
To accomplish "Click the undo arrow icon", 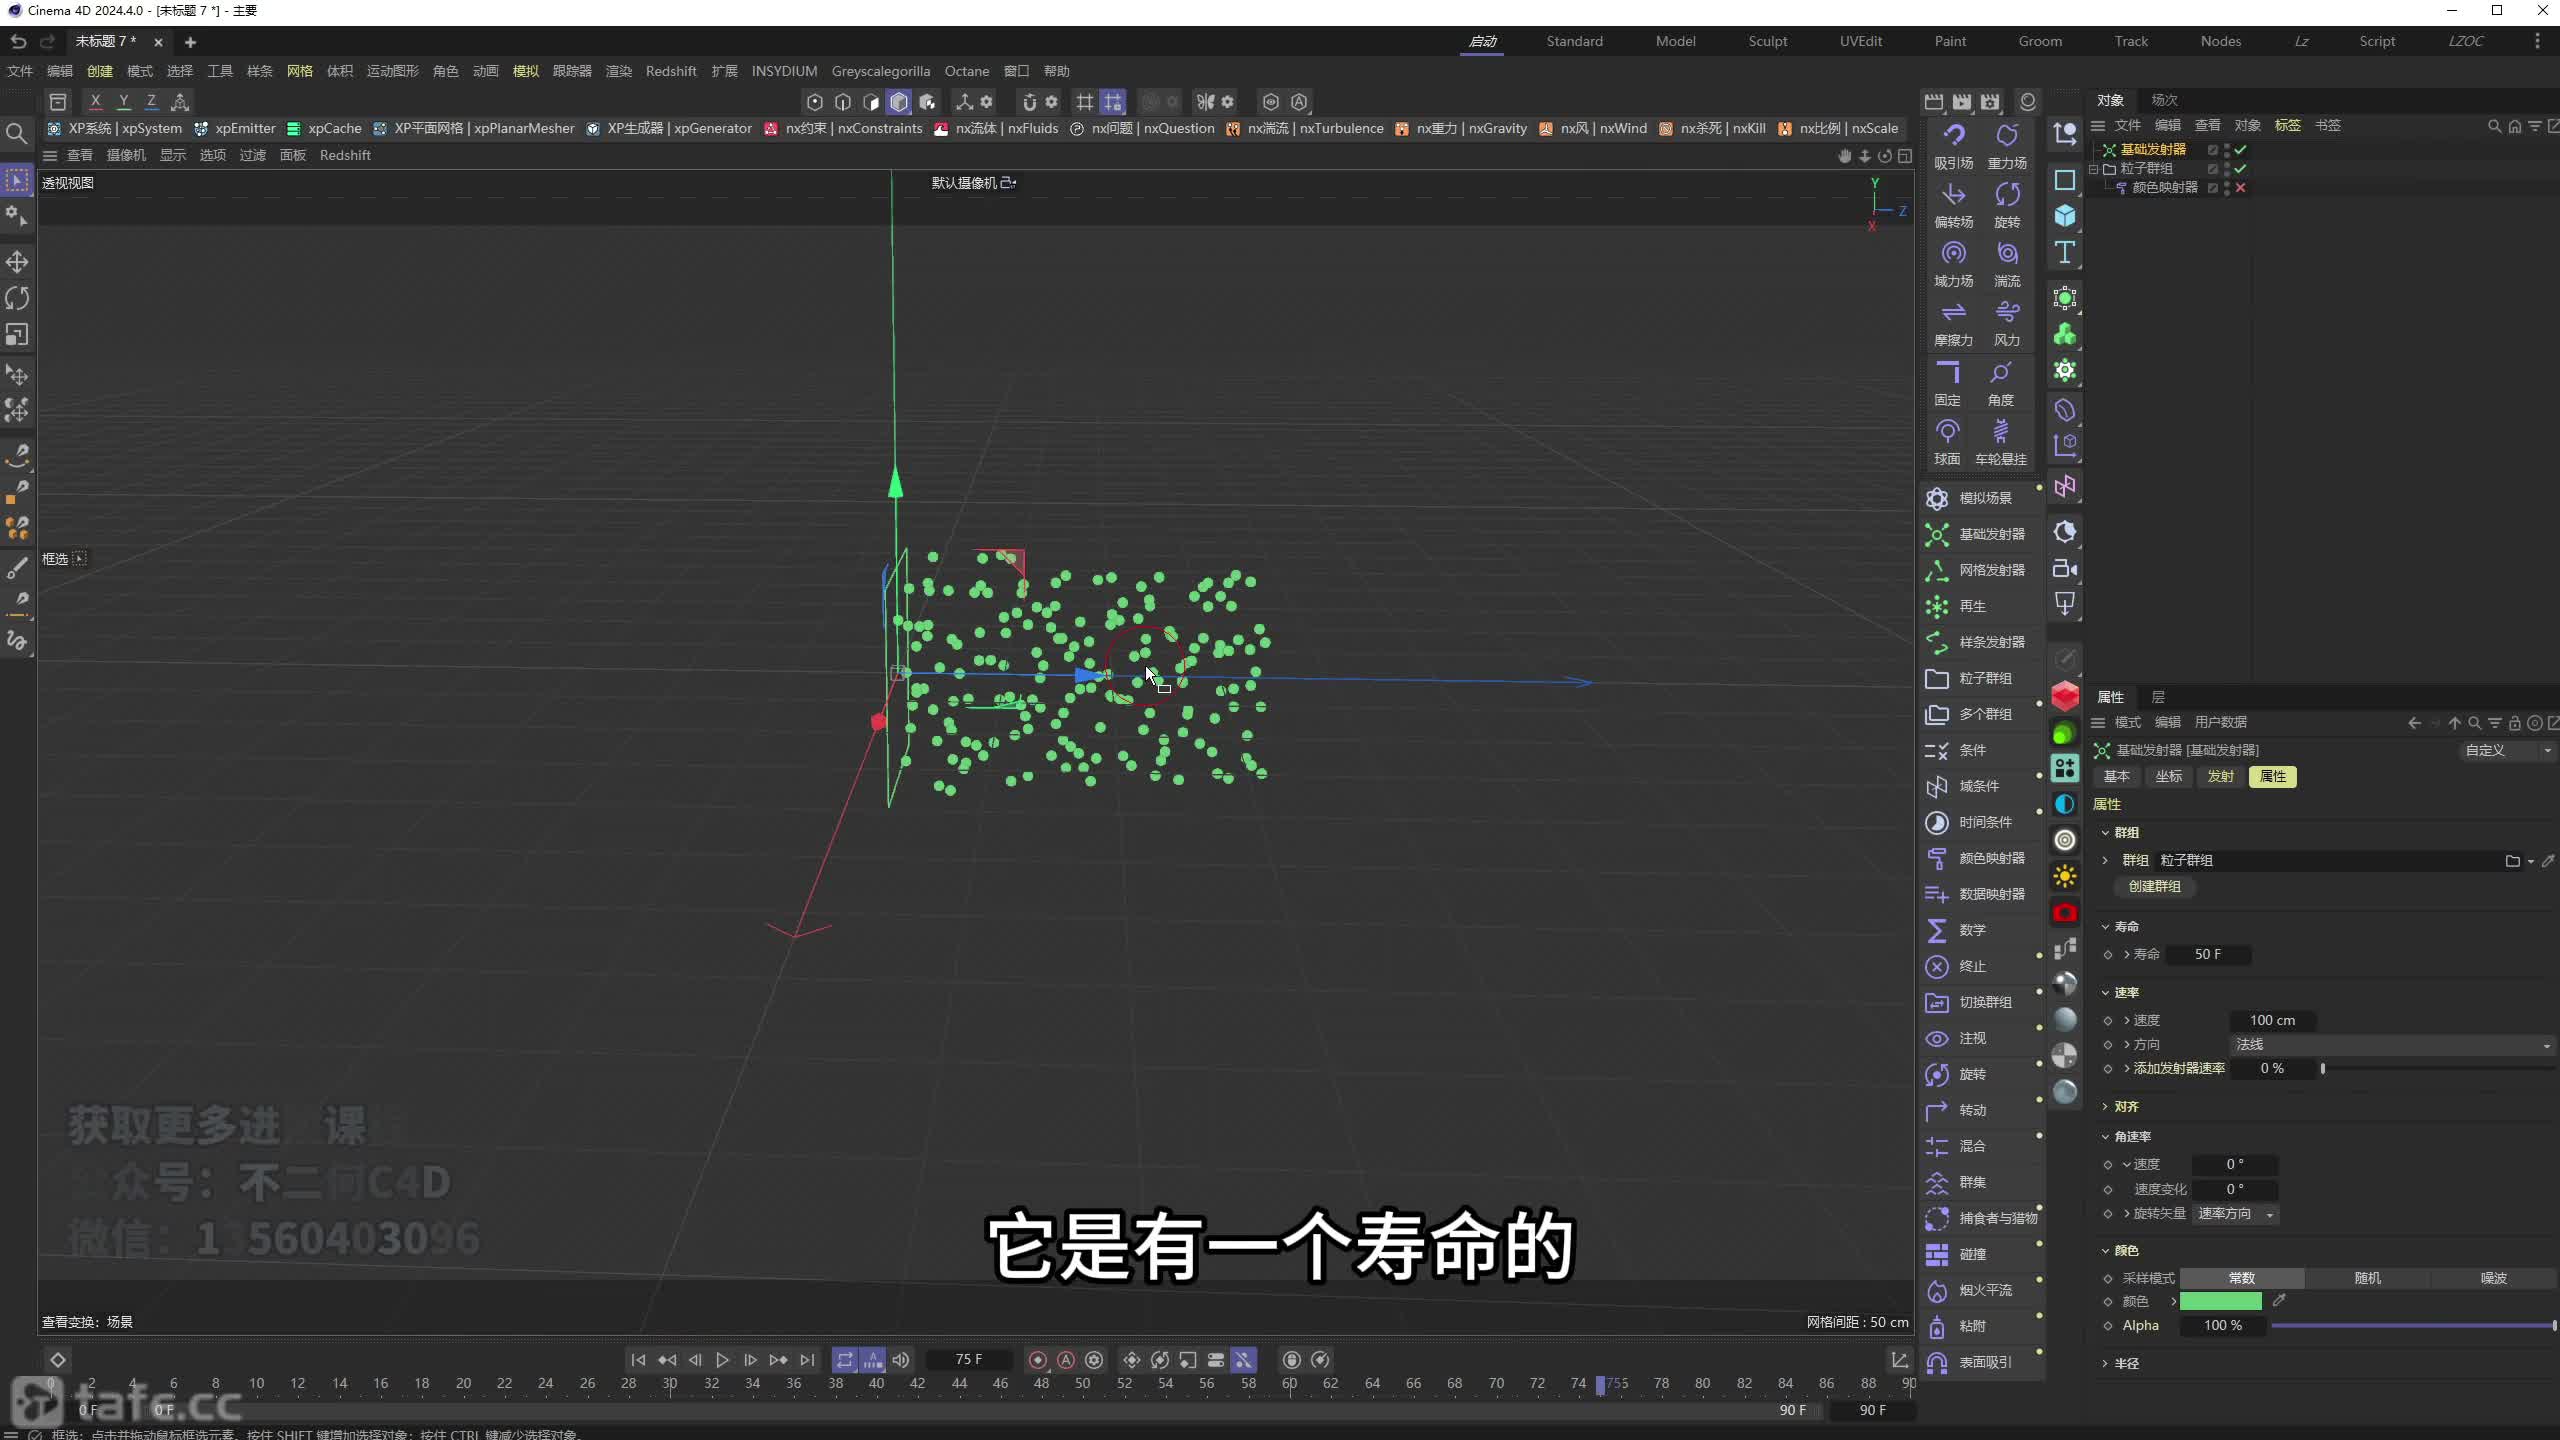I will [x=18, y=41].
